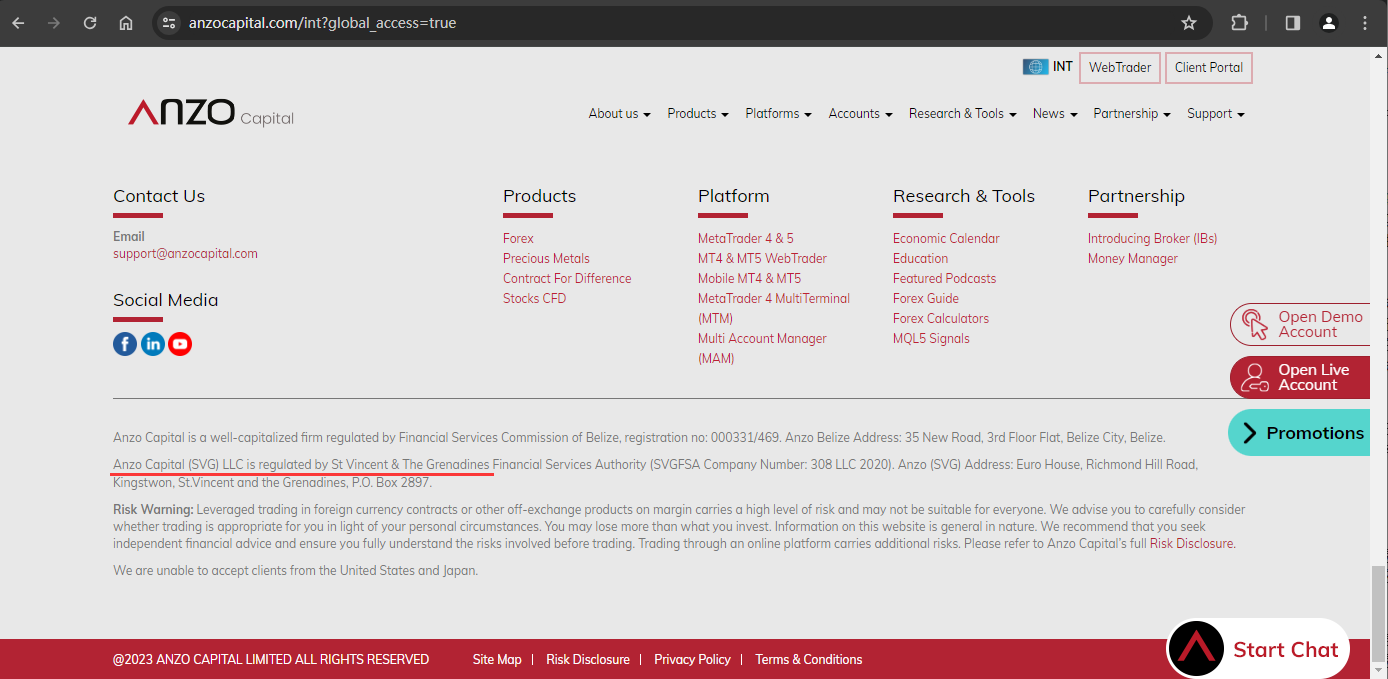Open the YouTube social media icon
Image resolution: width=1388 pixels, height=679 pixels.
click(x=180, y=344)
